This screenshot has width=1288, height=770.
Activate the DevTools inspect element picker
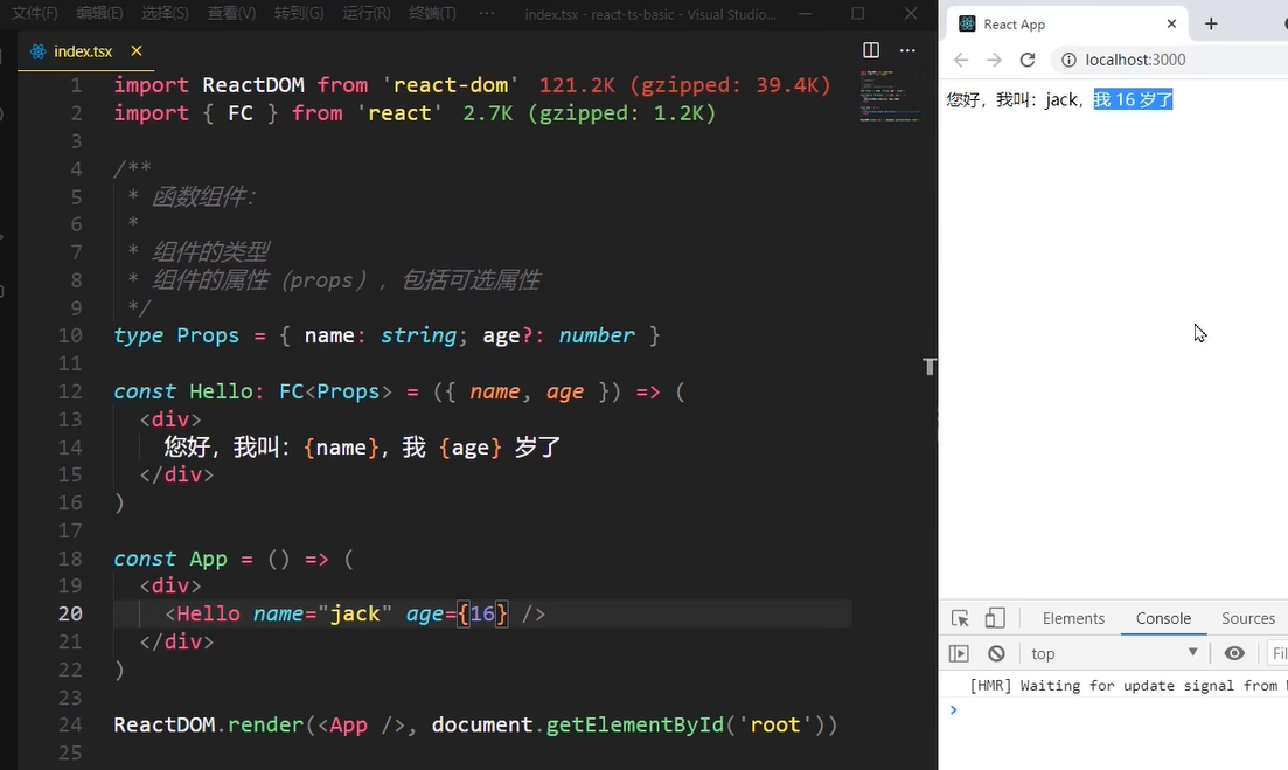click(960, 618)
